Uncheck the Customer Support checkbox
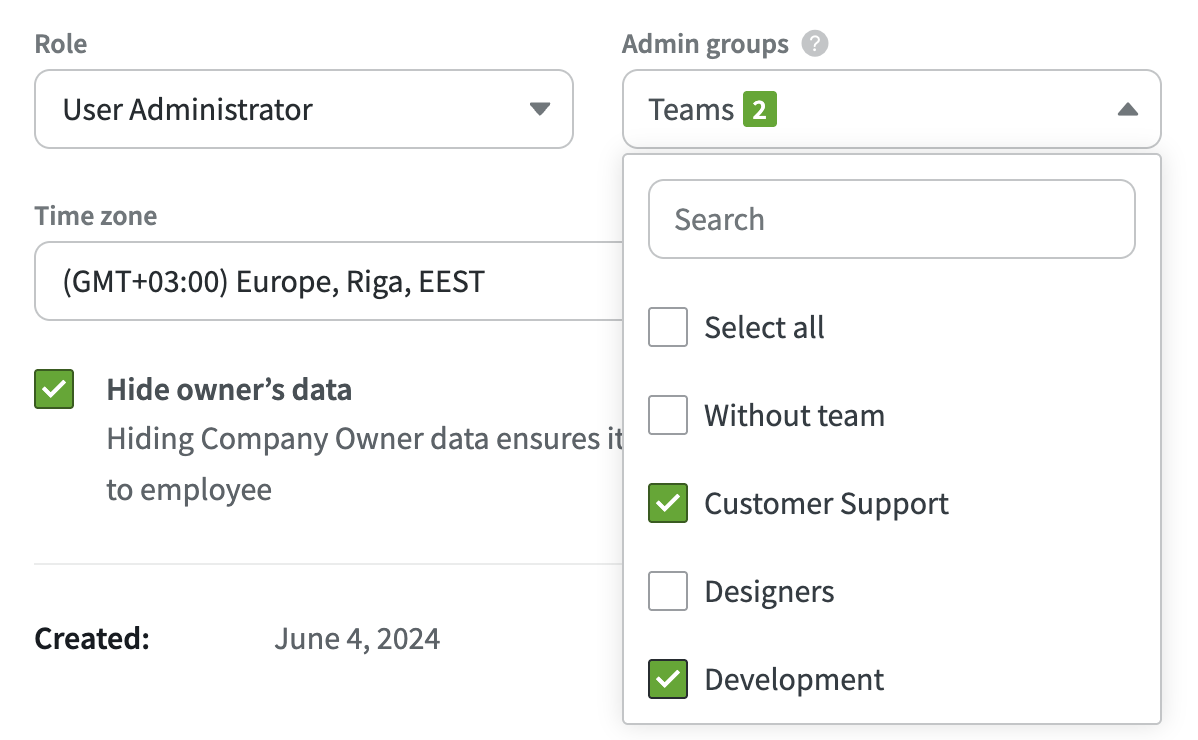The width and height of the screenshot is (1198, 740). click(x=668, y=503)
